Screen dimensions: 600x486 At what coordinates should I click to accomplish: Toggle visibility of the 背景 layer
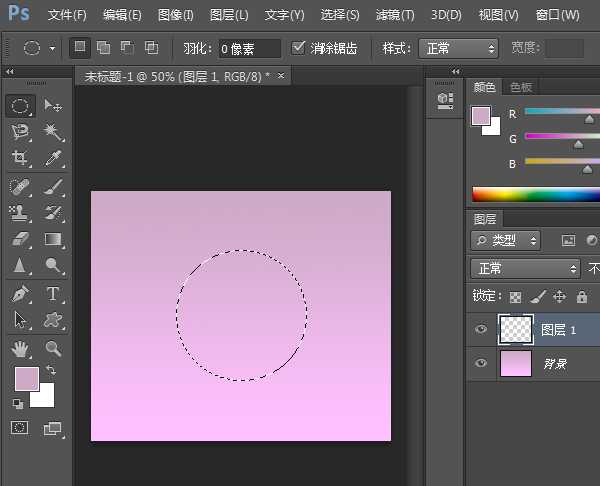pyautogui.click(x=481, y=363)
